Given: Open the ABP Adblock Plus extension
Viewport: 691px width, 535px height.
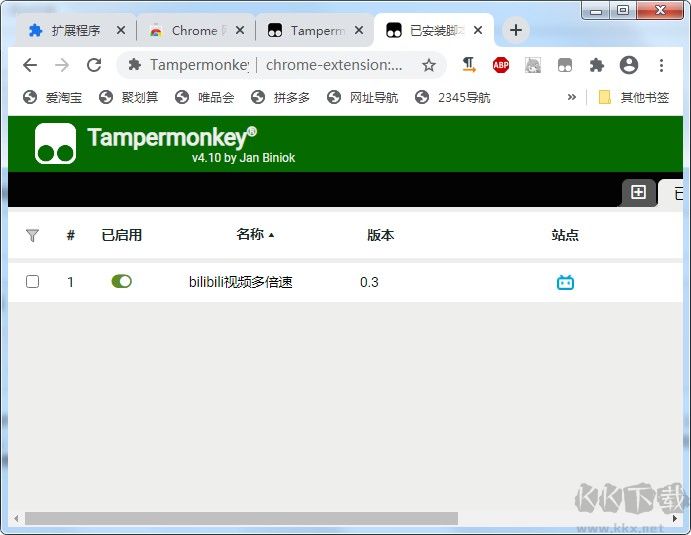Looking at the screenshot, I should click(x=501, y=65).
